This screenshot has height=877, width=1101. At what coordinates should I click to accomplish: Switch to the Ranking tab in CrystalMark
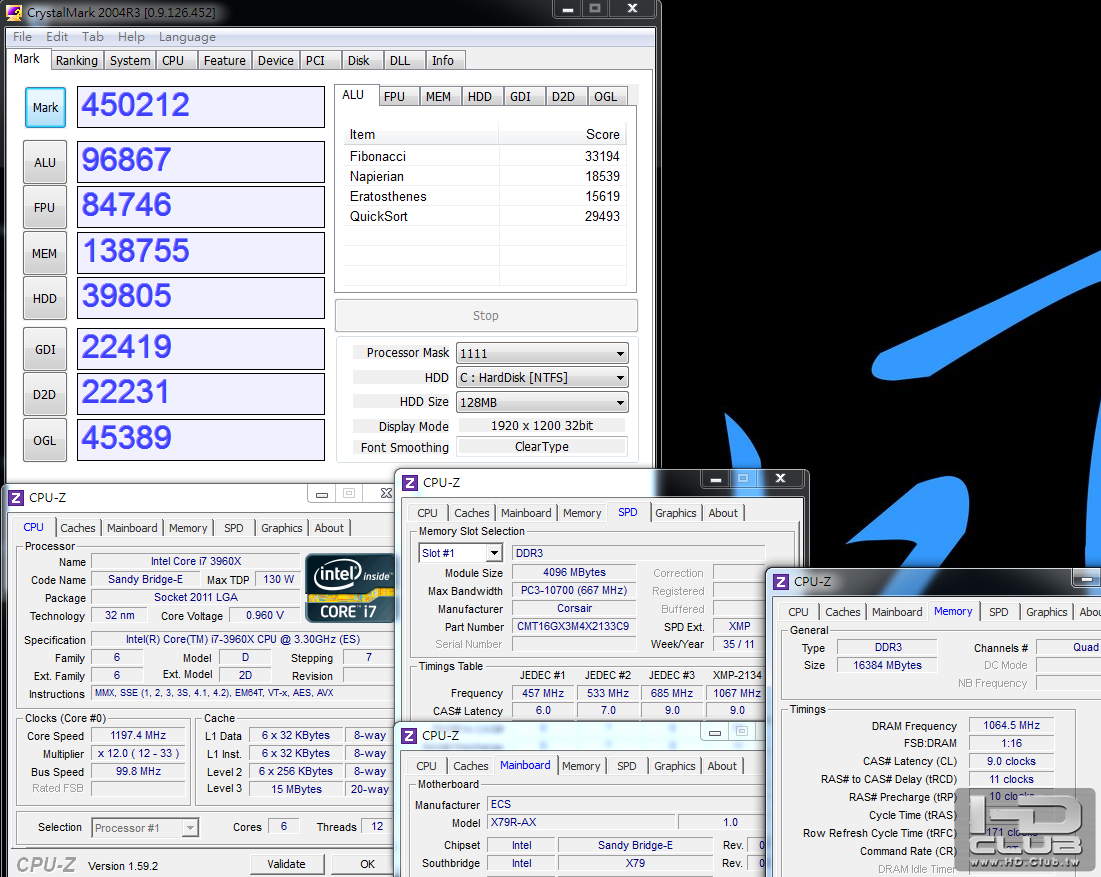tap(77, 60)
